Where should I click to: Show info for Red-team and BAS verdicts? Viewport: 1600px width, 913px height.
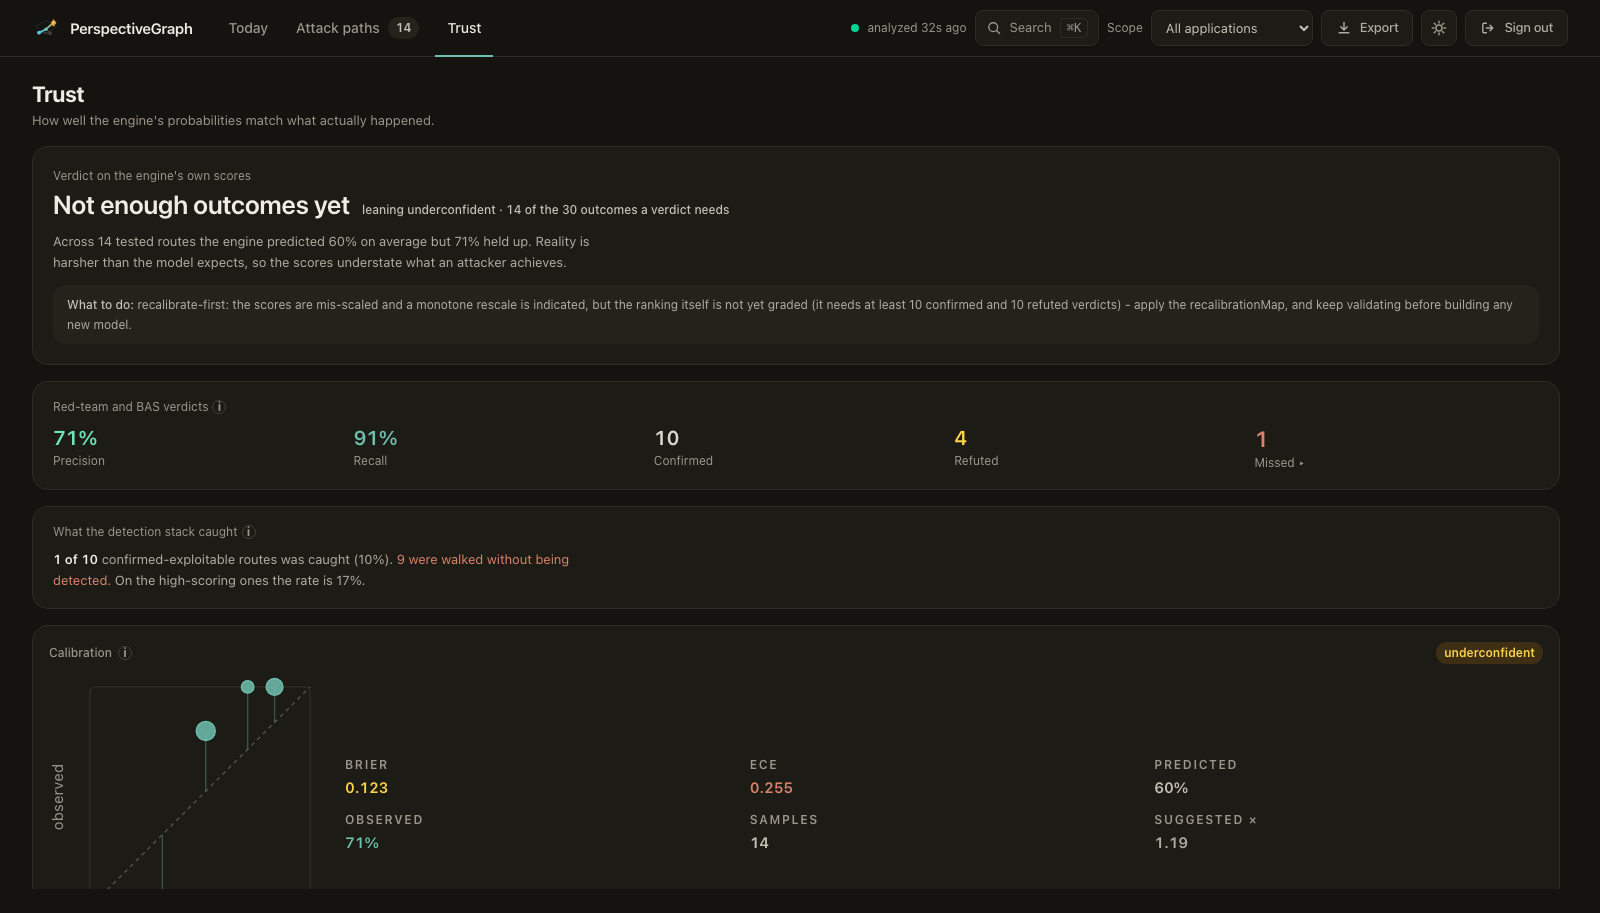[219, 407]
